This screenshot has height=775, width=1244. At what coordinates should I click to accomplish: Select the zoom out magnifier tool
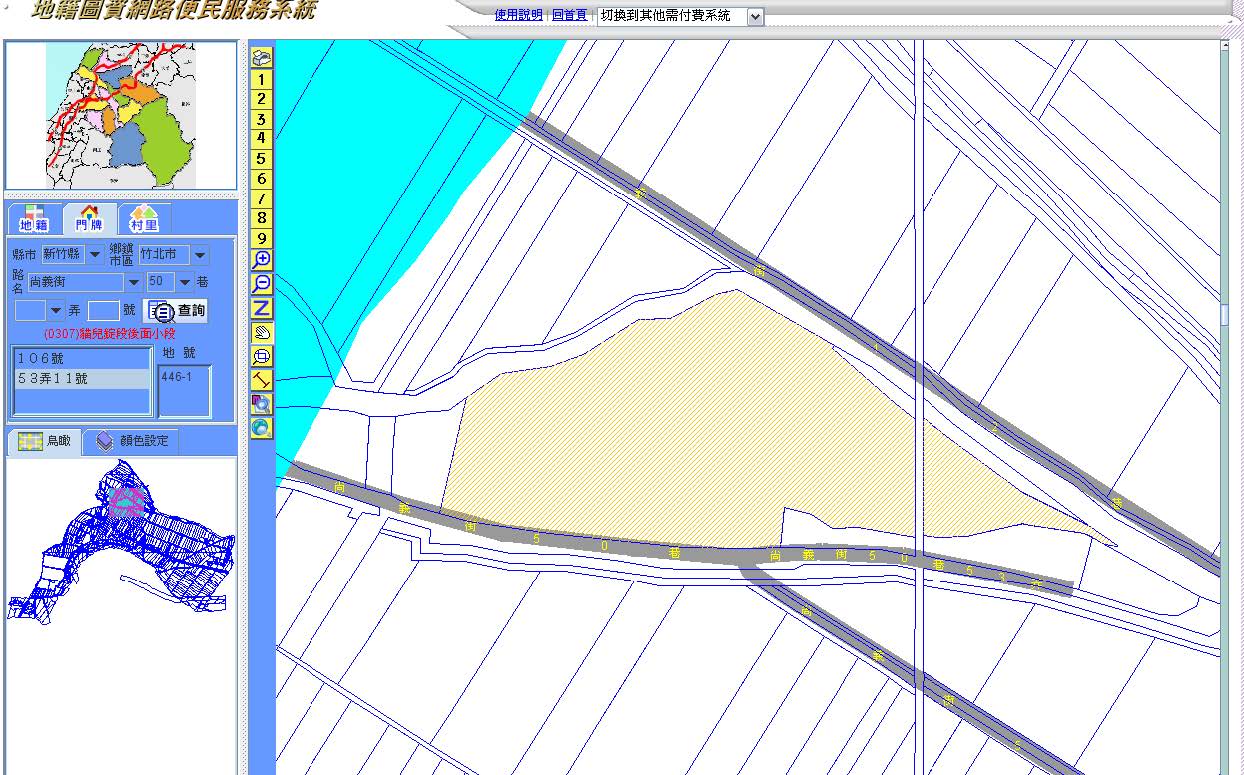pyautogui.click(x=261, y=284)
